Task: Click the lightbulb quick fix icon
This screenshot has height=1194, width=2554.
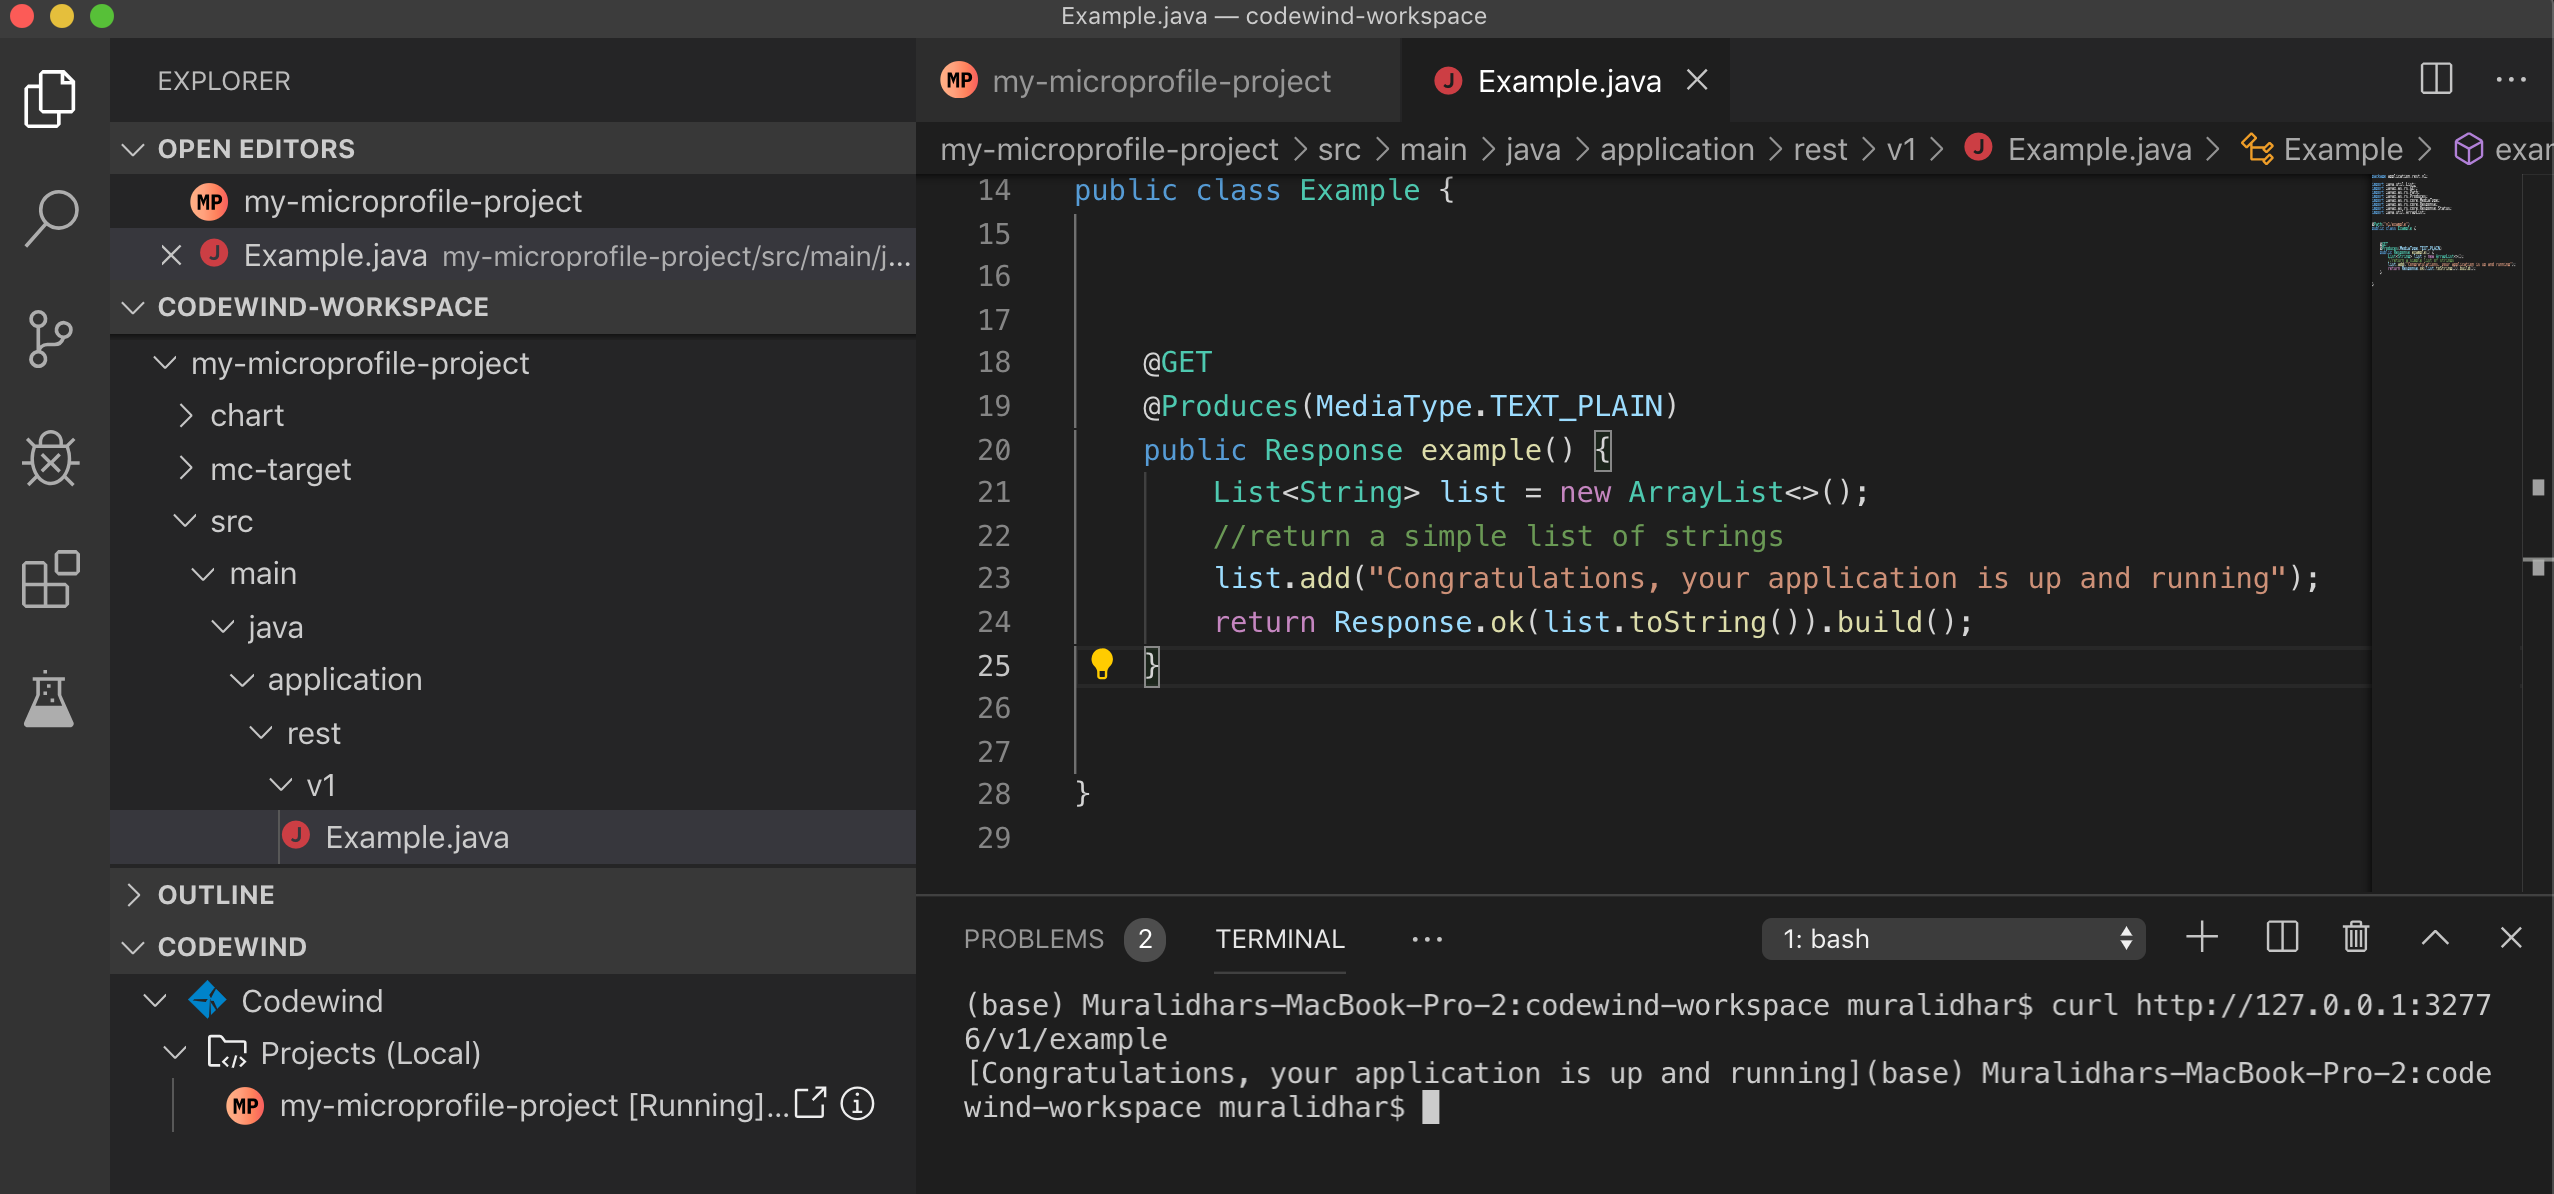Action: tap(1102, 664)
